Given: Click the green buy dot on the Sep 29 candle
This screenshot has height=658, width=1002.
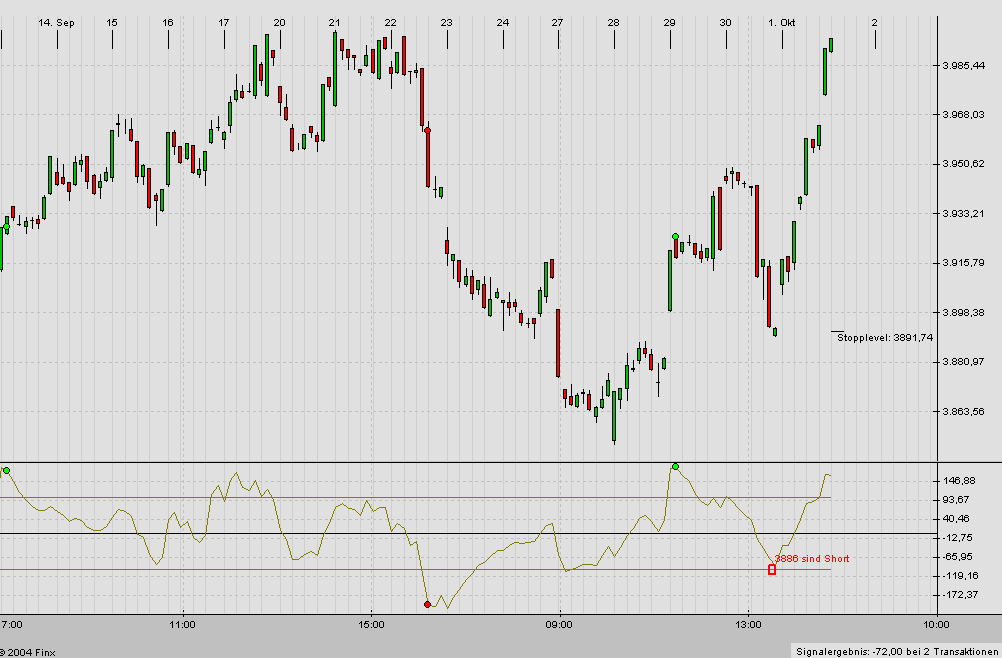Looking at the screenshot, I should tap(676, 237).
